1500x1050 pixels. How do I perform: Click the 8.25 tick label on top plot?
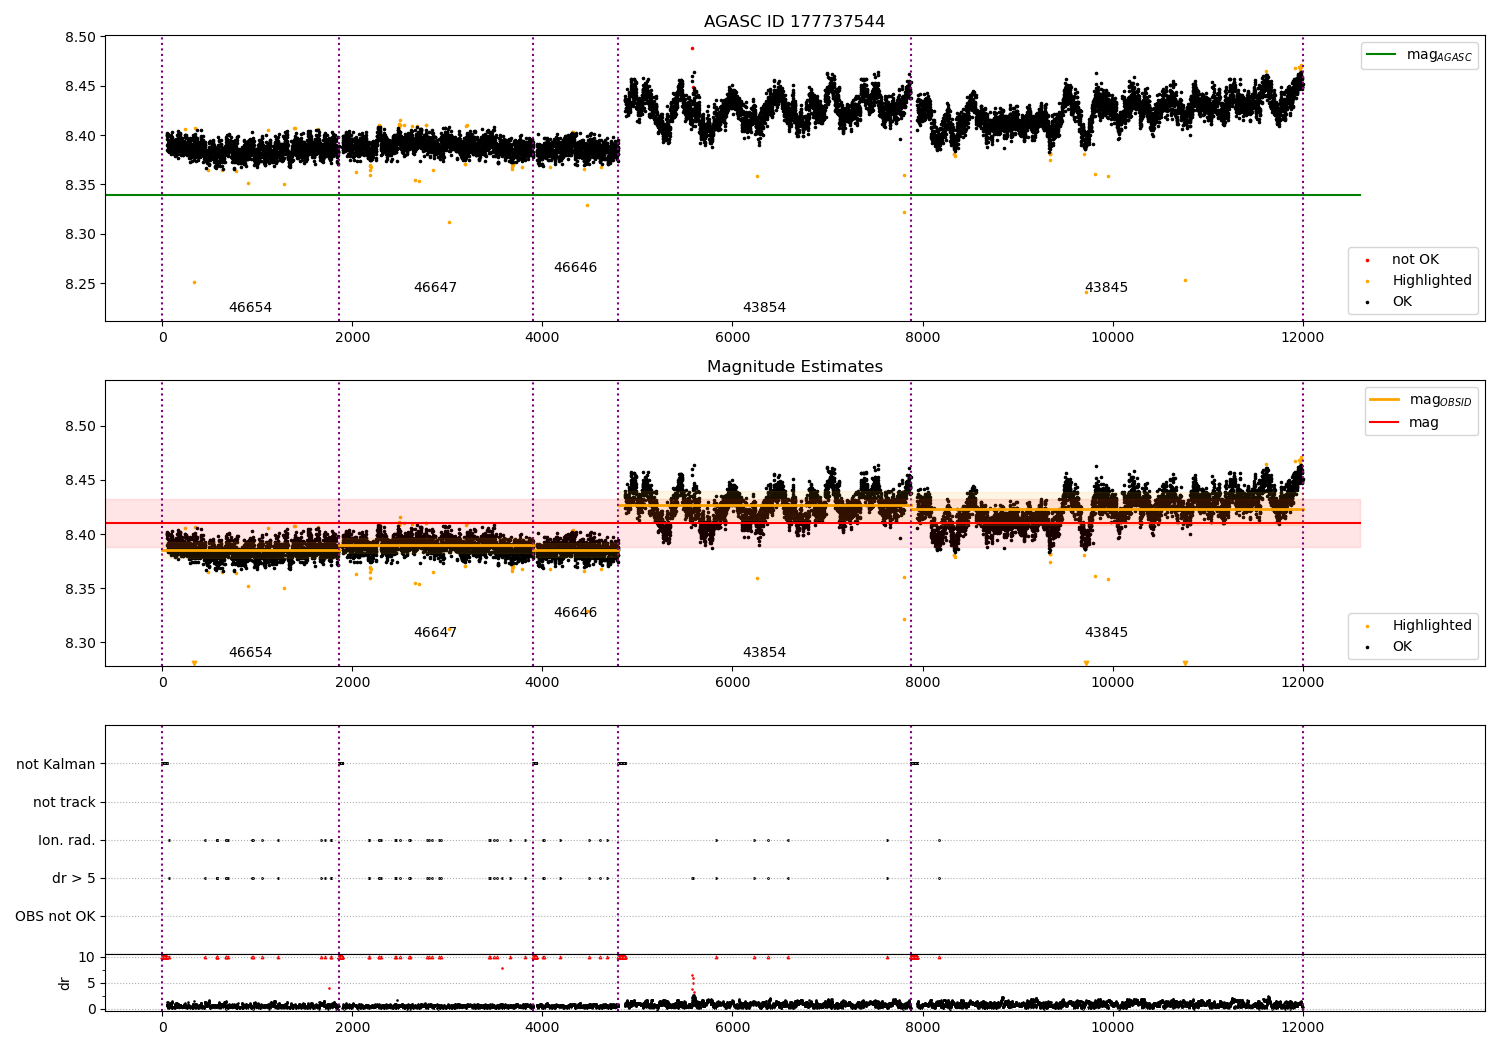[x=80, y=284]
